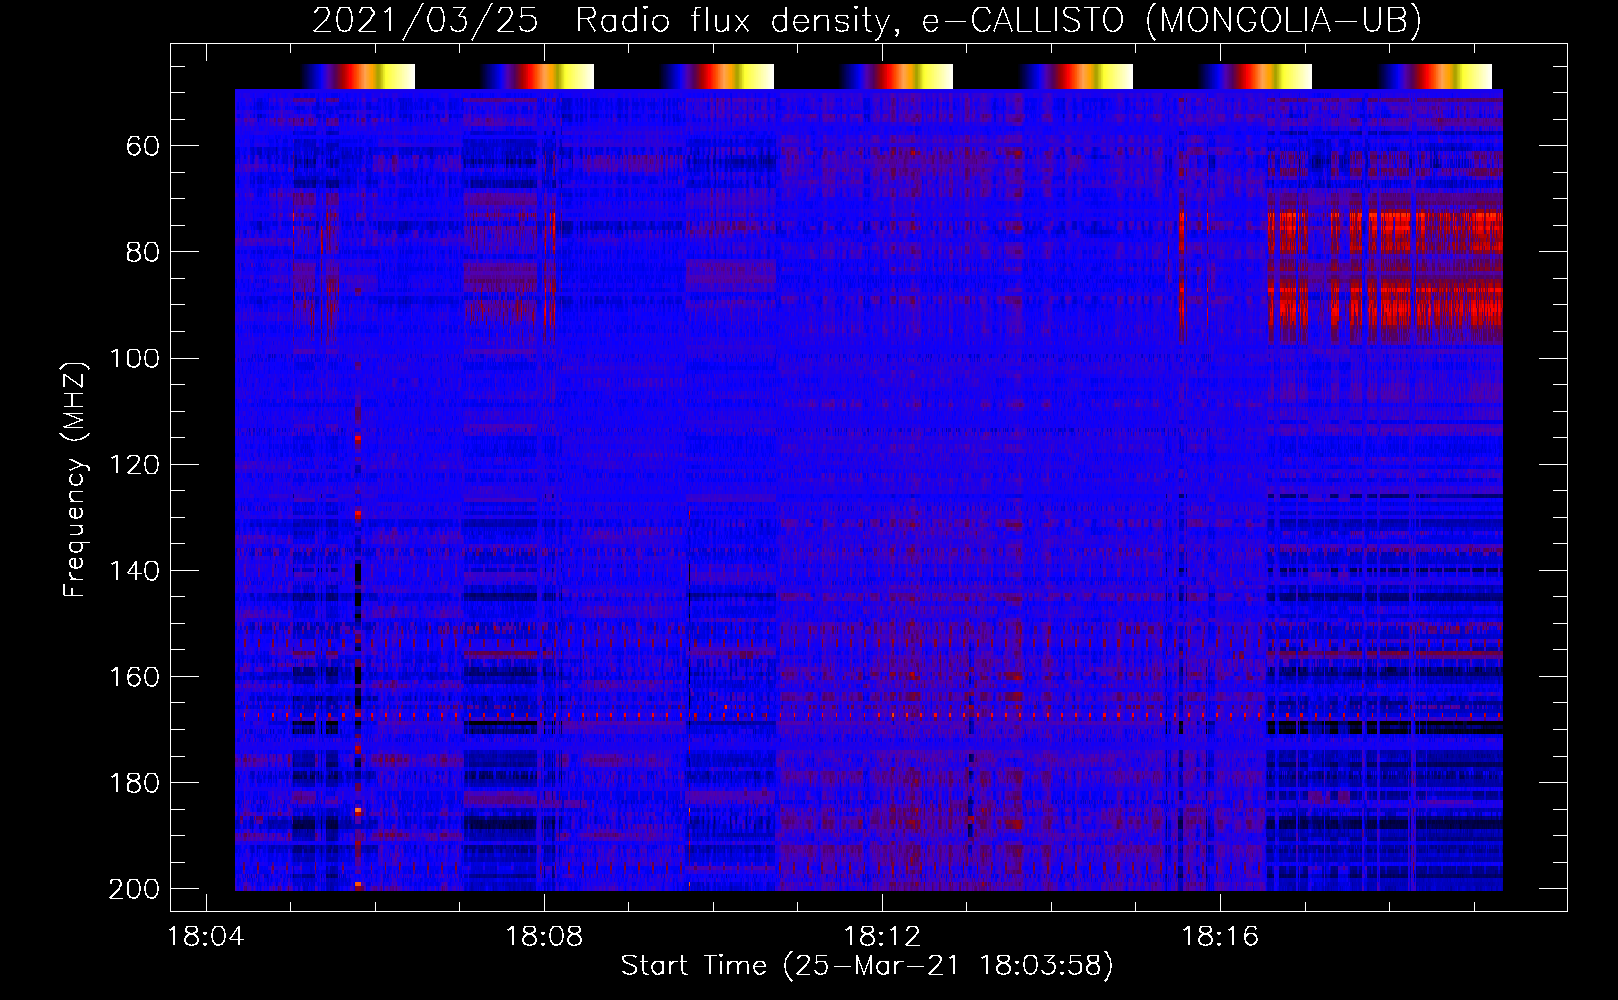Click the 'Frequency (MHZ)' axis label
1618x1000 pixels.
tap(75, 479)
